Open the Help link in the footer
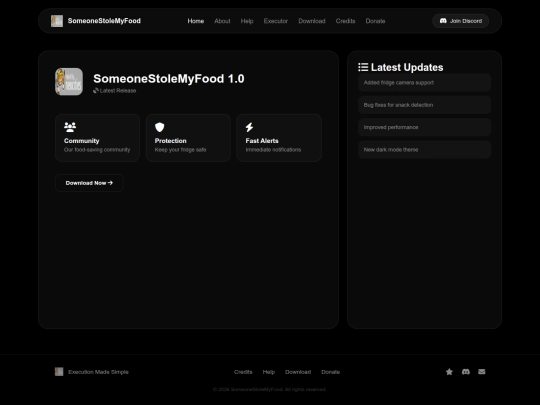This screenshot has width=540, height=405. point(269,372)
